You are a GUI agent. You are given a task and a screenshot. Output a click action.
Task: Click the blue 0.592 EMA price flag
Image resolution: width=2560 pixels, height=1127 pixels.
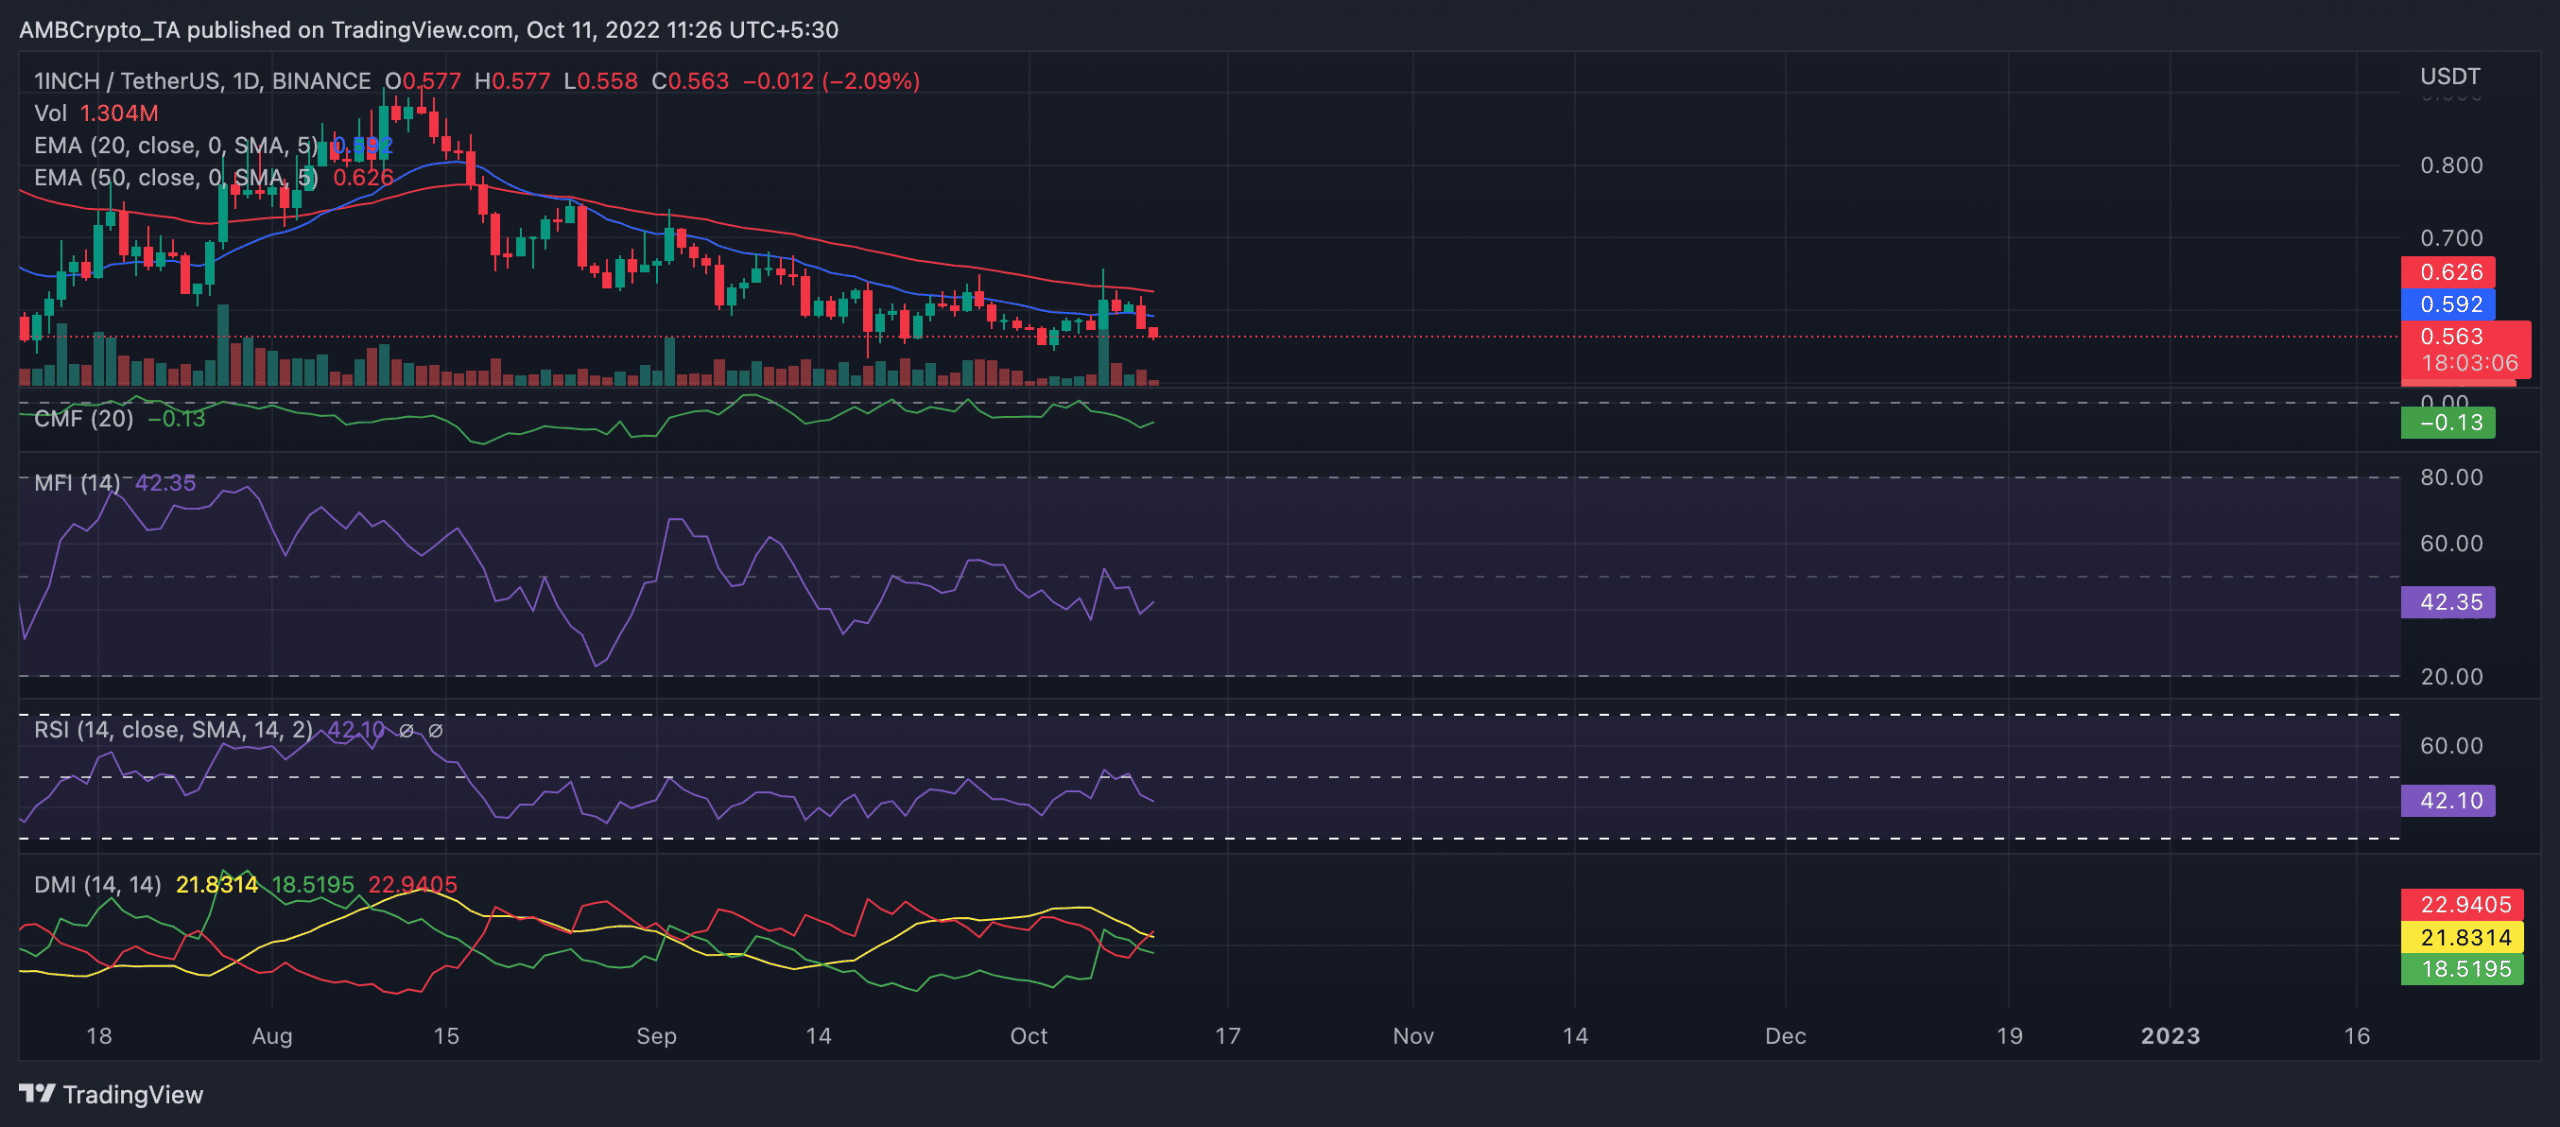(2448, 304)
